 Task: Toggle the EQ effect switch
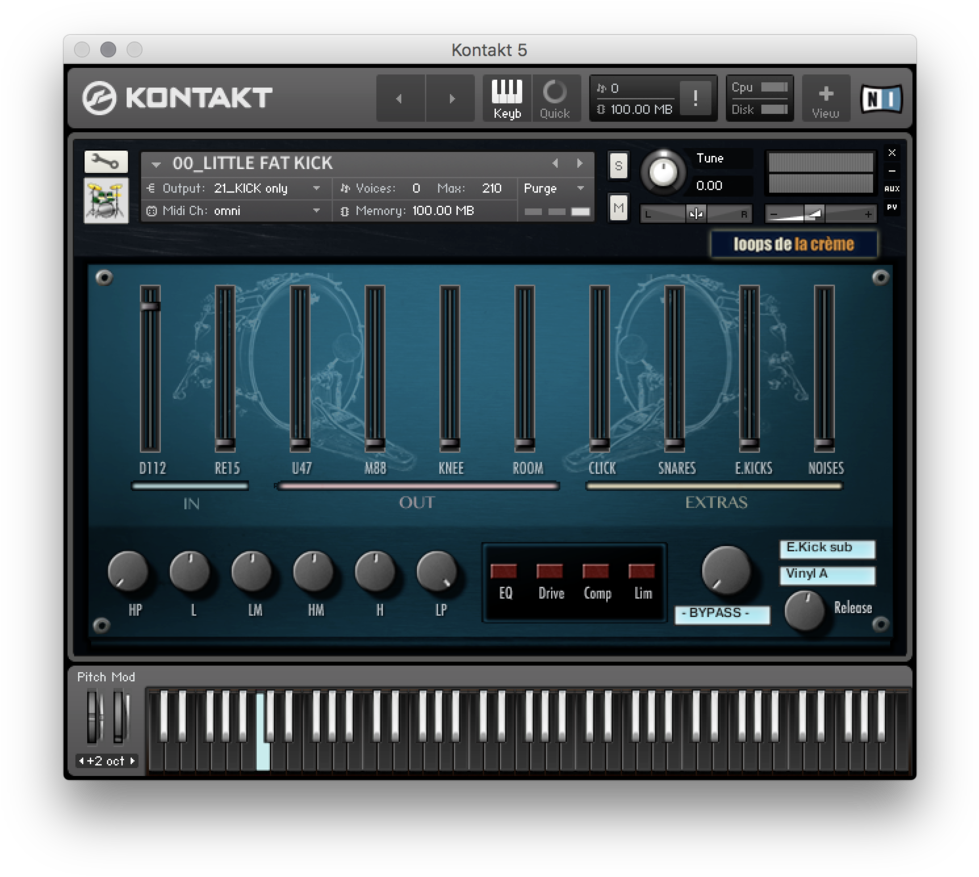coord(504,571)
